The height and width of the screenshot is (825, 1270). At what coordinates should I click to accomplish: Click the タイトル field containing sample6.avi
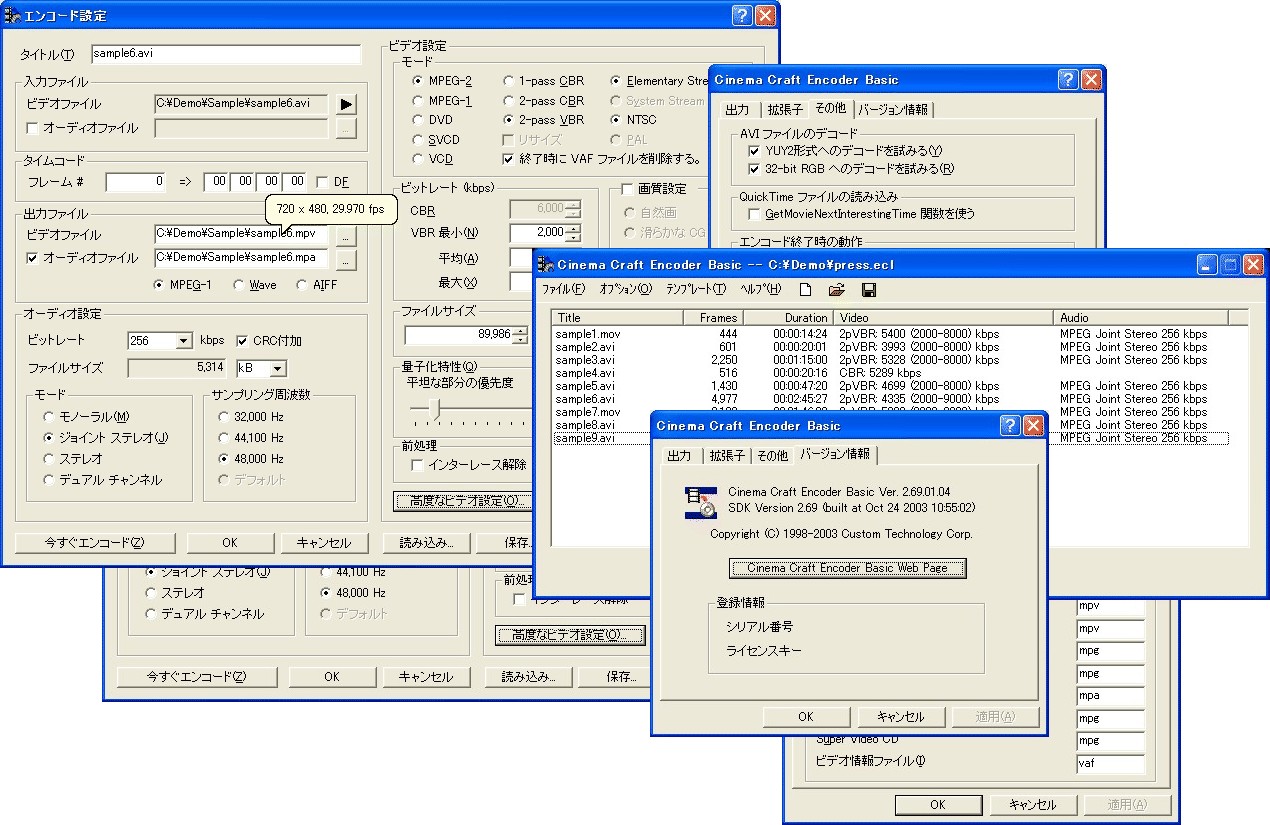226,55
